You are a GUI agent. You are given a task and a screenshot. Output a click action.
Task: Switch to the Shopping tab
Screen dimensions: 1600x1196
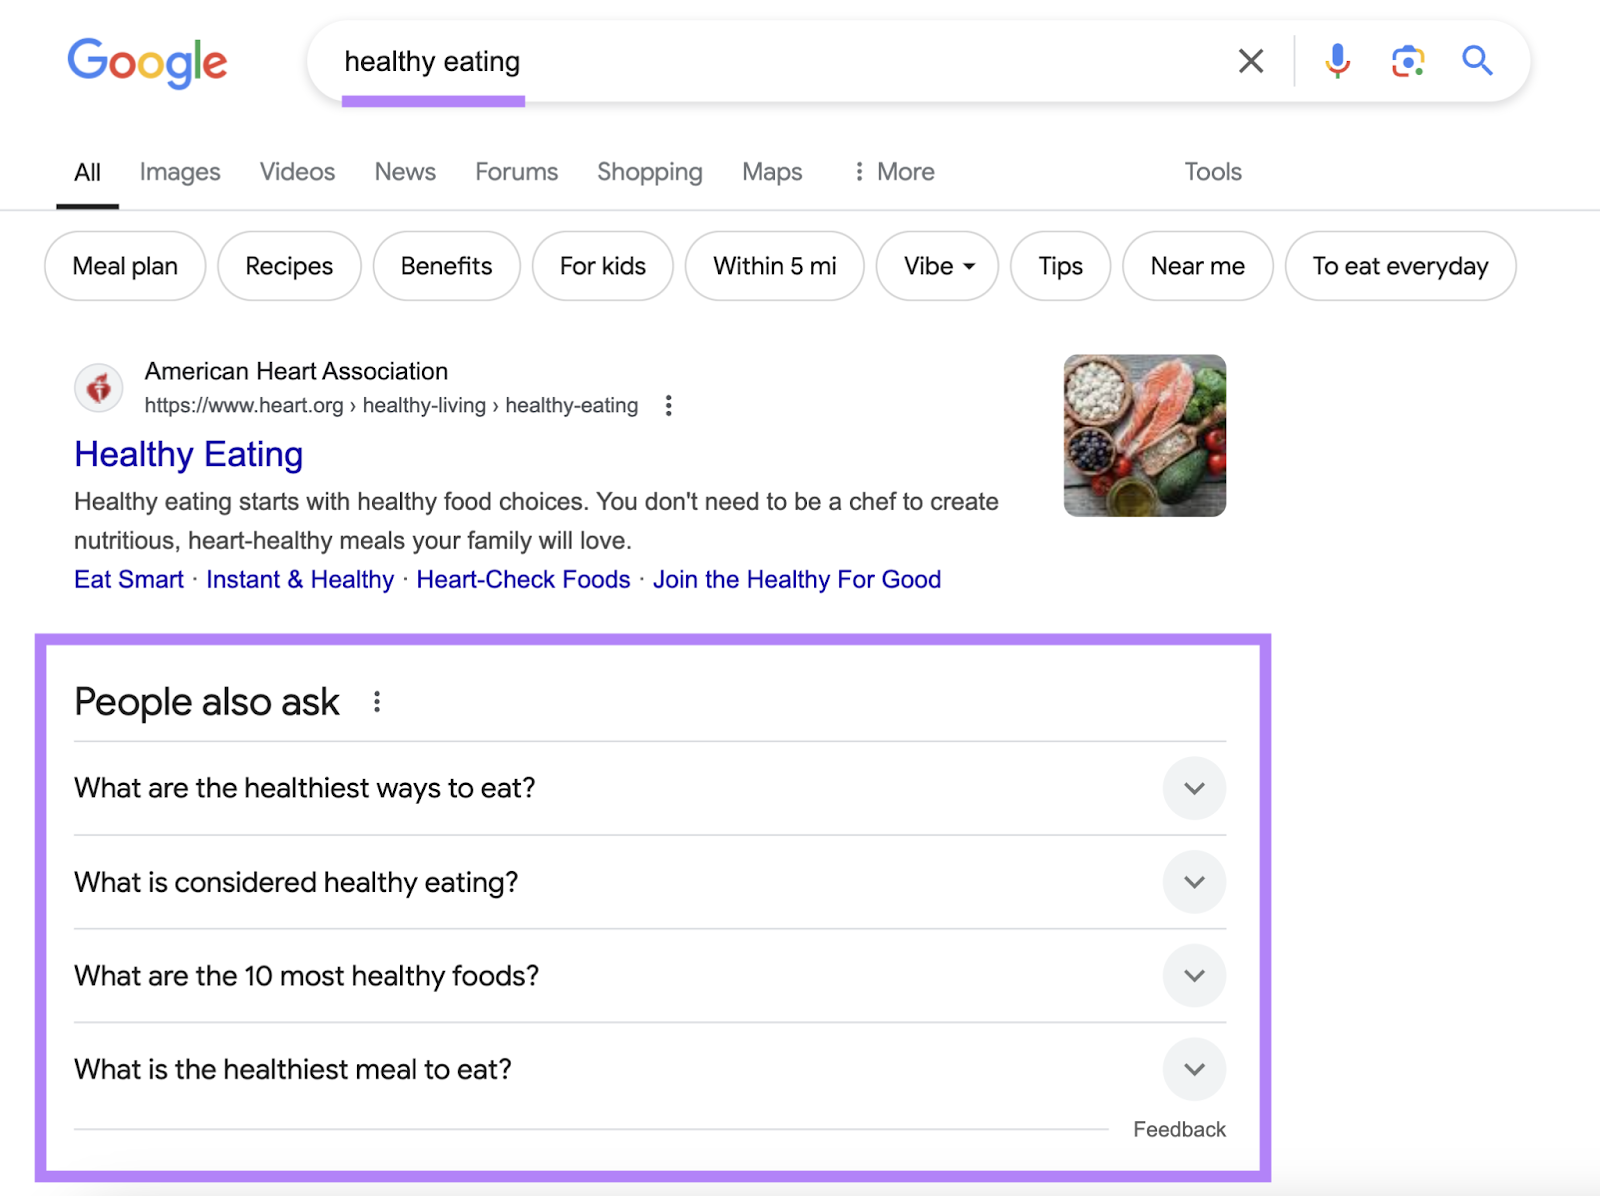(649, 171)
